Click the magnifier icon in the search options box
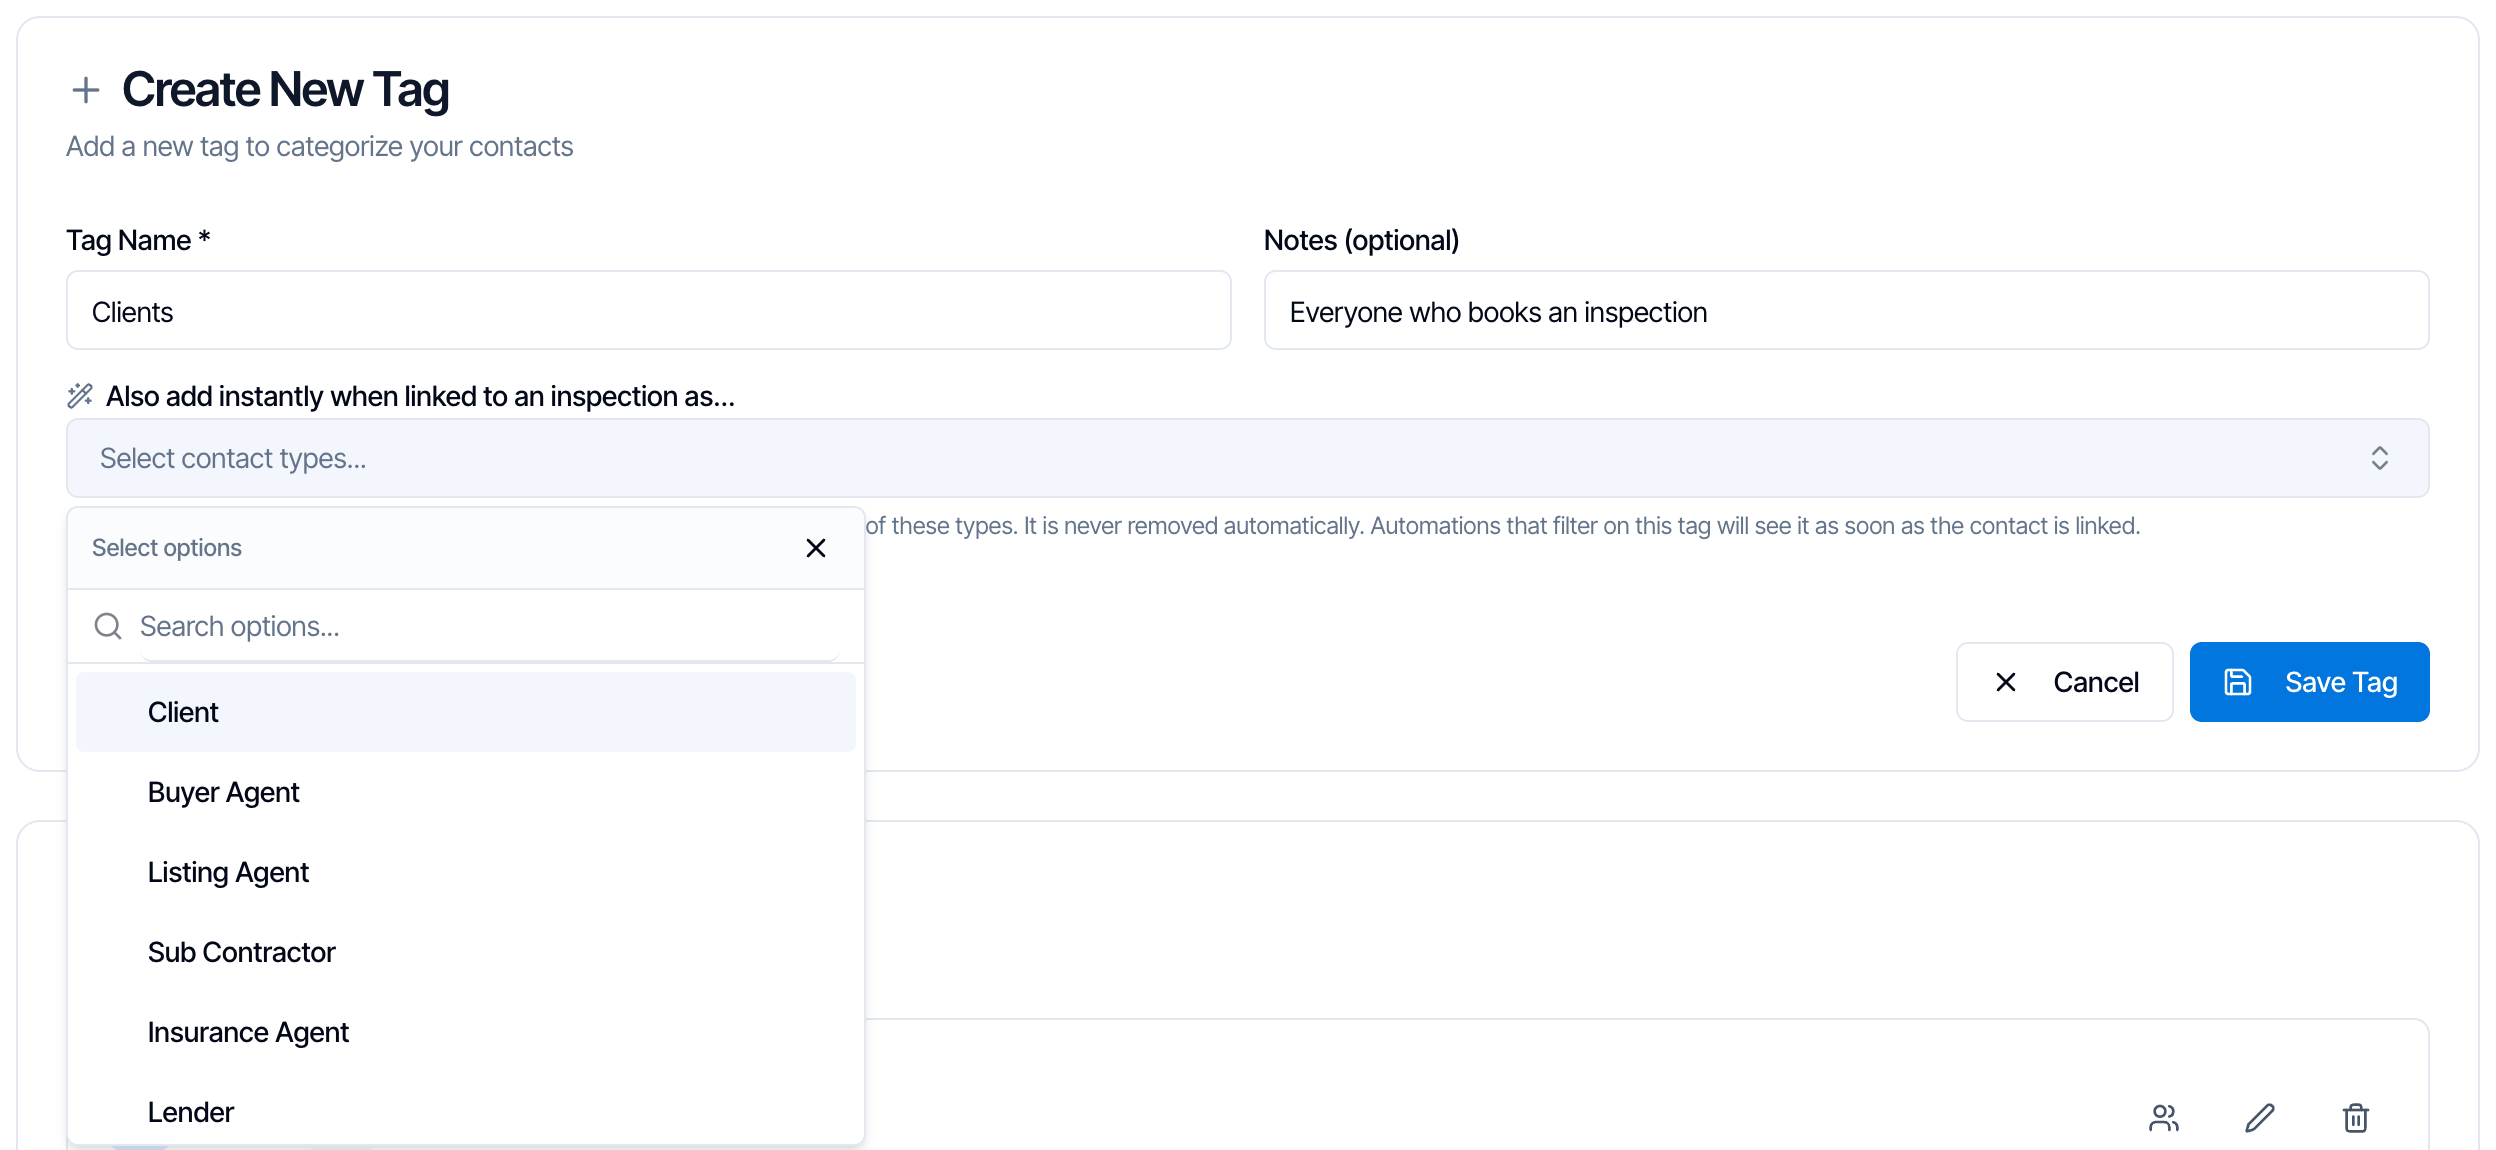Viewport: 2496px width, 1150px height. pyautogui.click(x=108, y=626)
